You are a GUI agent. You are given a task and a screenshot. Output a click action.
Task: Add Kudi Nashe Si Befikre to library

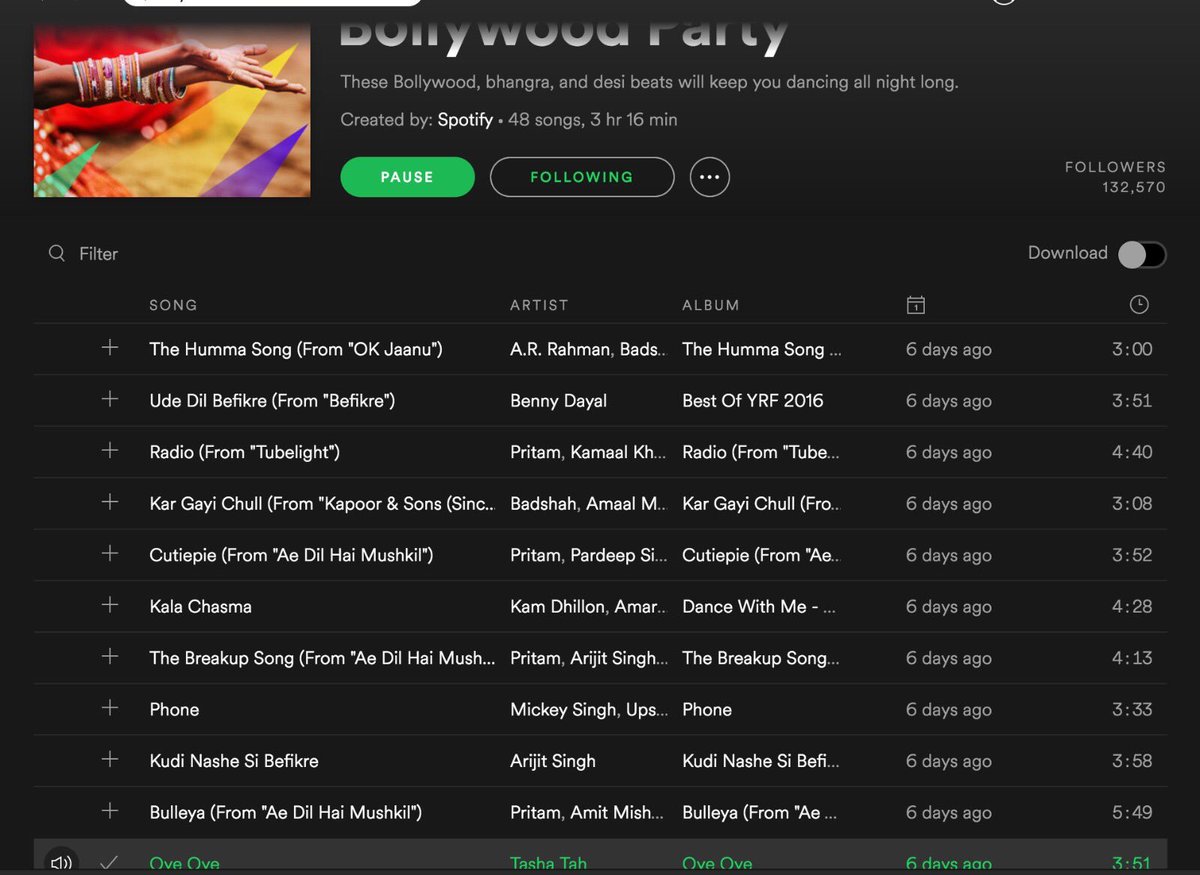click(110, 760)
